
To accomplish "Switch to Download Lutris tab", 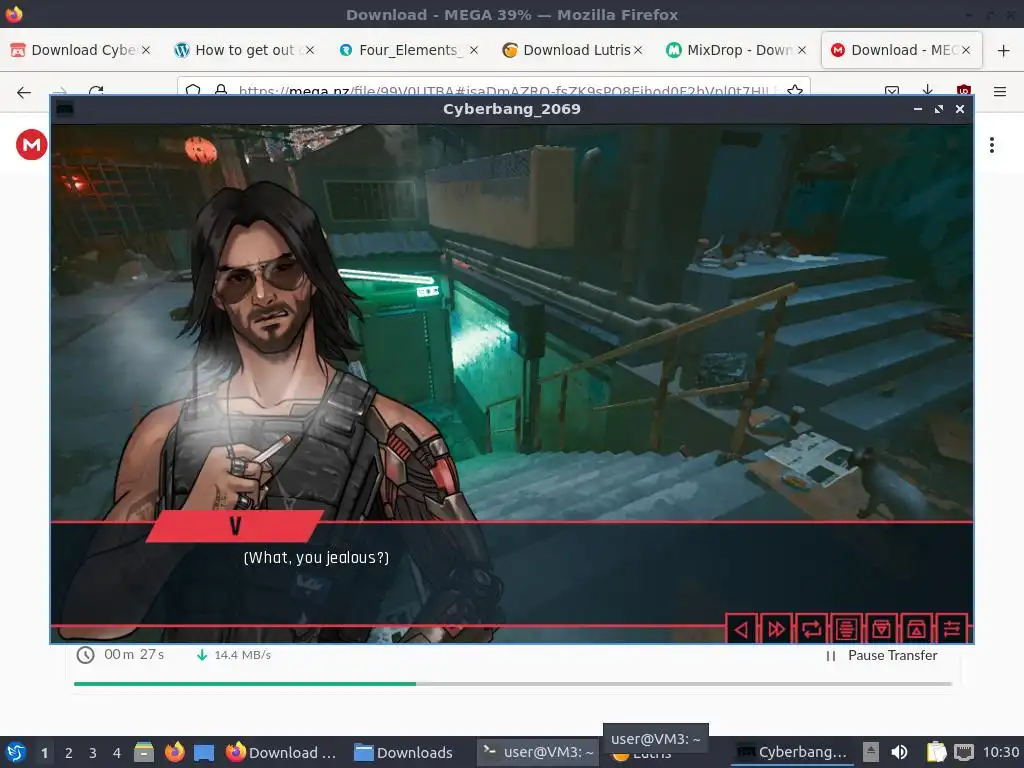I will tap(571, 50).
